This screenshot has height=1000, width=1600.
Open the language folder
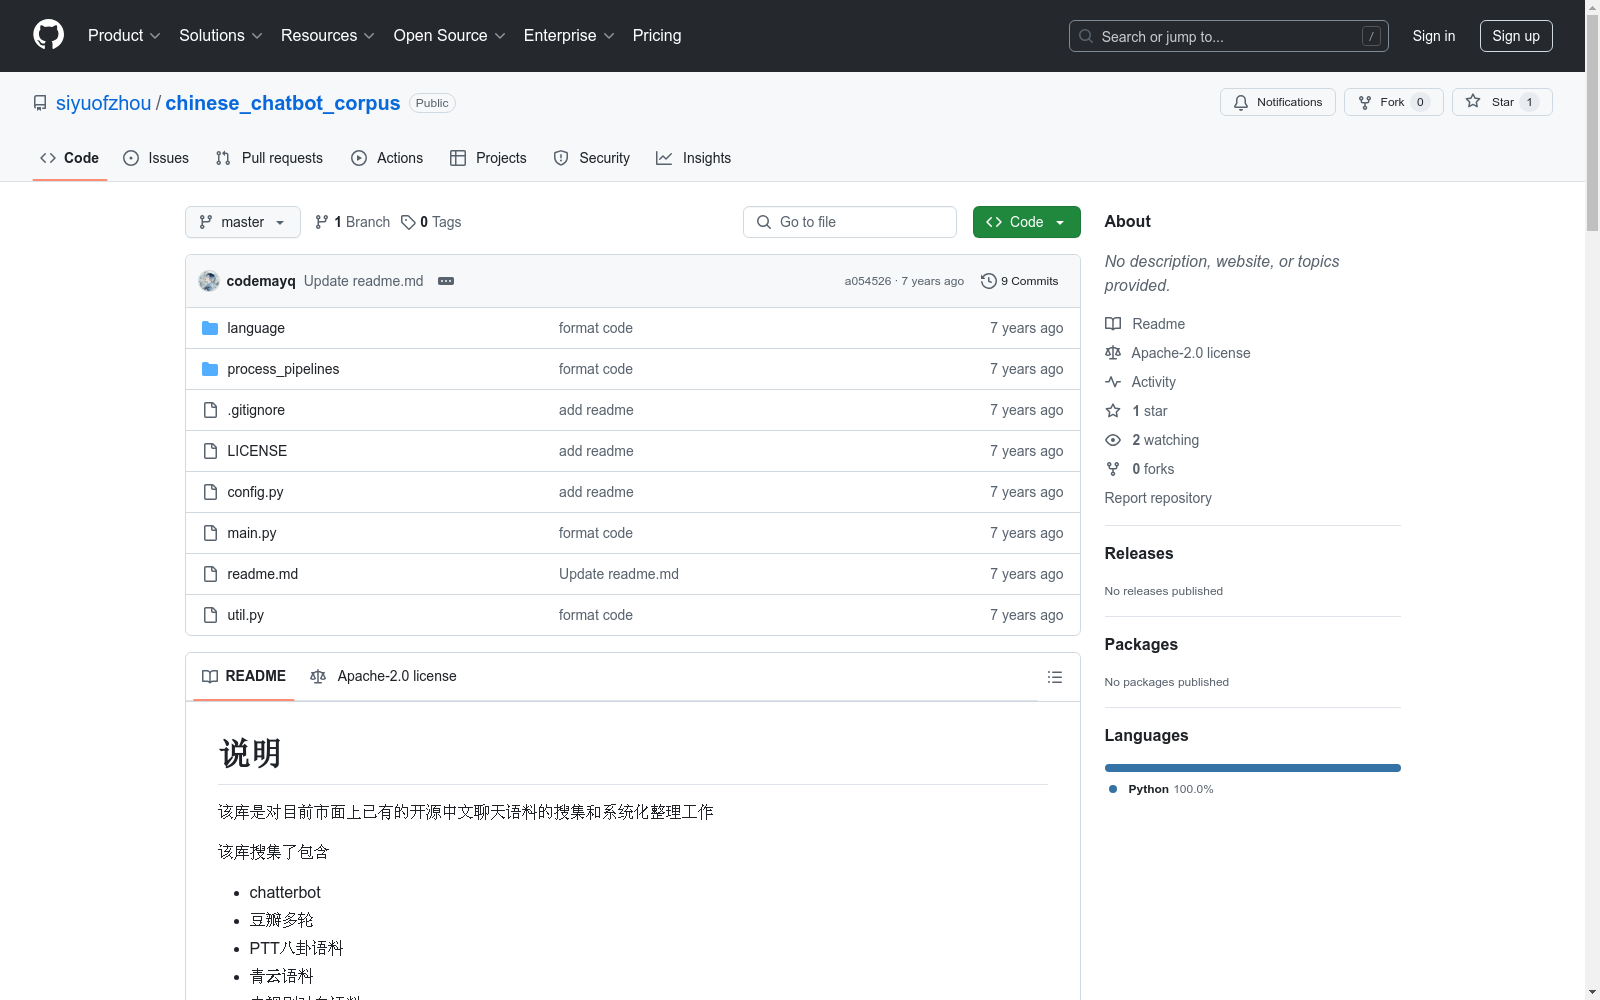256,328
